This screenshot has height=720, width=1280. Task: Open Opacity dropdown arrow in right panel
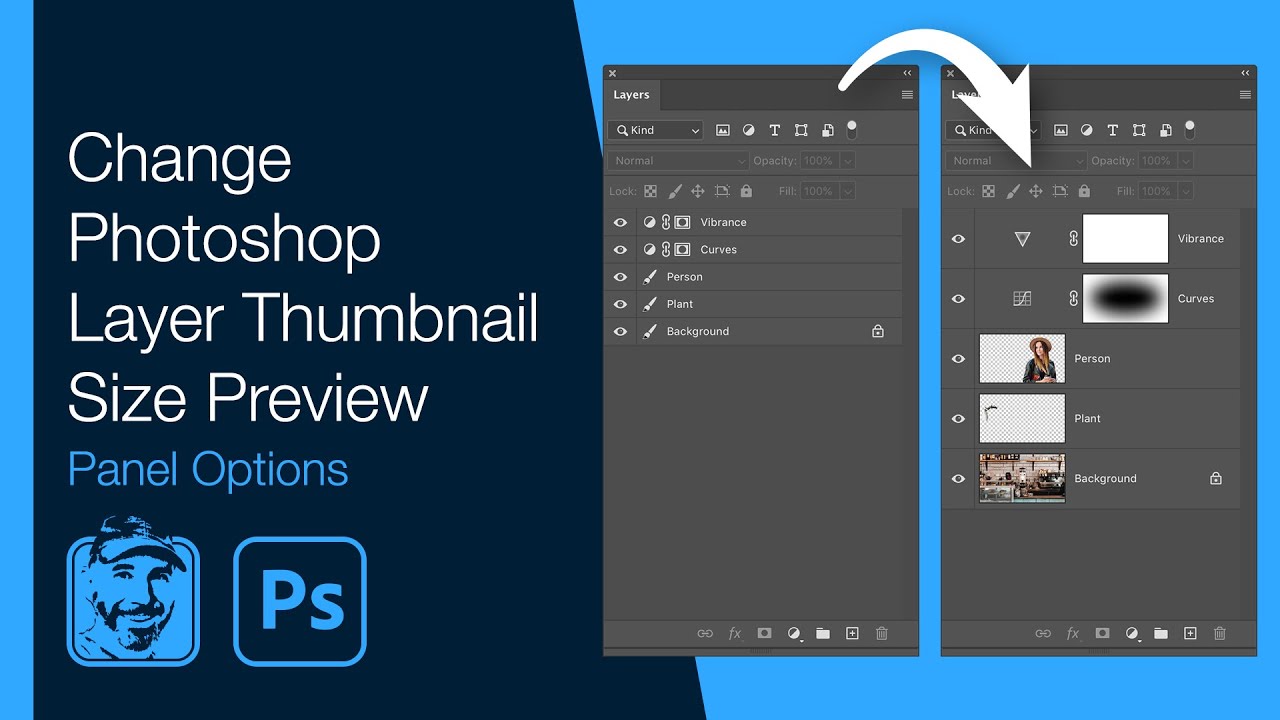1186,161
